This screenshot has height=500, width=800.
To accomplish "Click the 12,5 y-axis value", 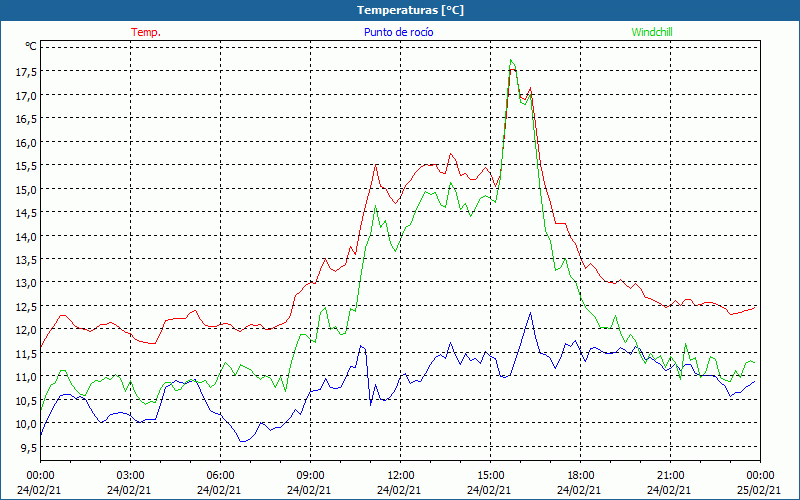I will 27,307.
